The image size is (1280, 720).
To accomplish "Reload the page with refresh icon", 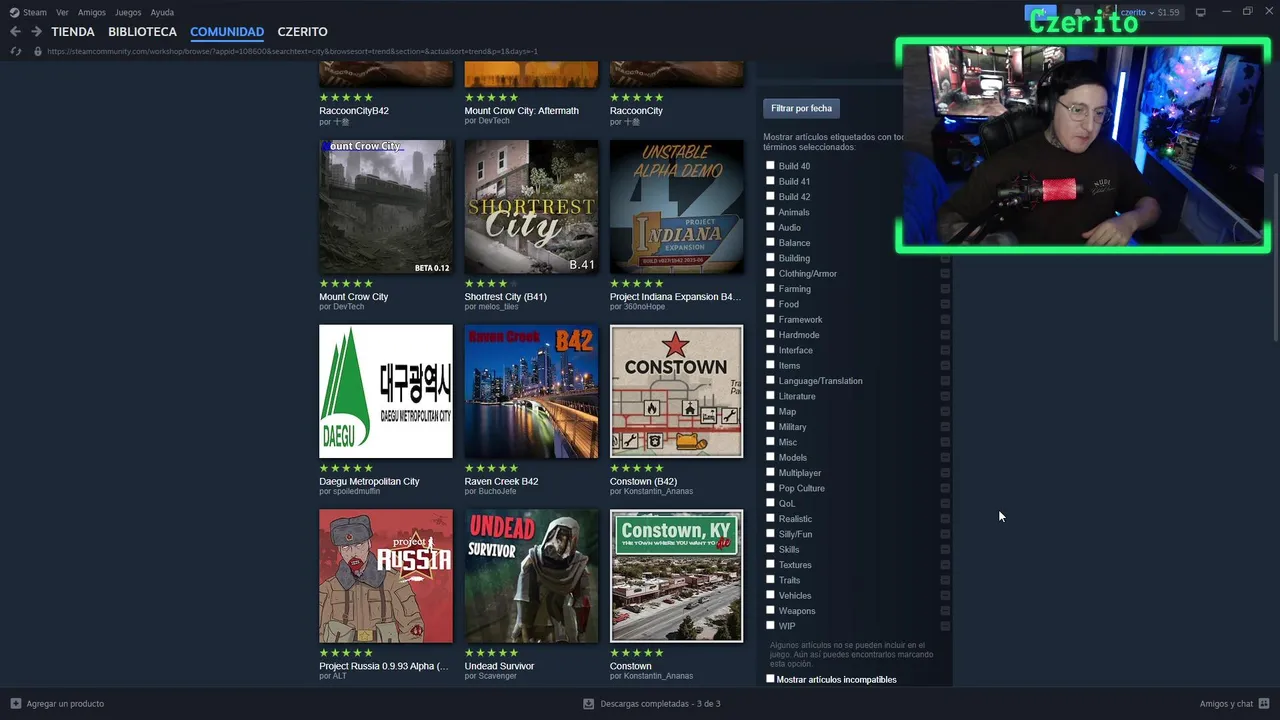I will click(x=15, y=51).
